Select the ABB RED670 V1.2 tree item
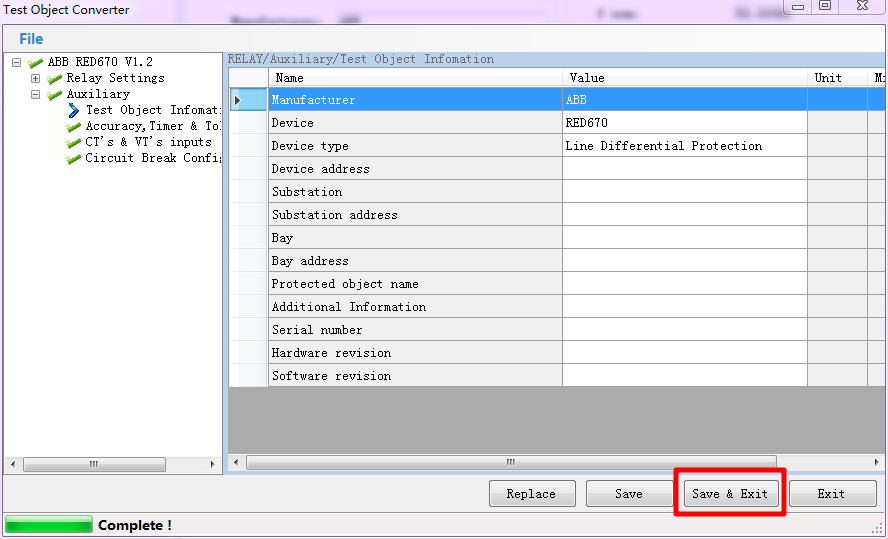888x539 pixels. [x=100, y=62]
